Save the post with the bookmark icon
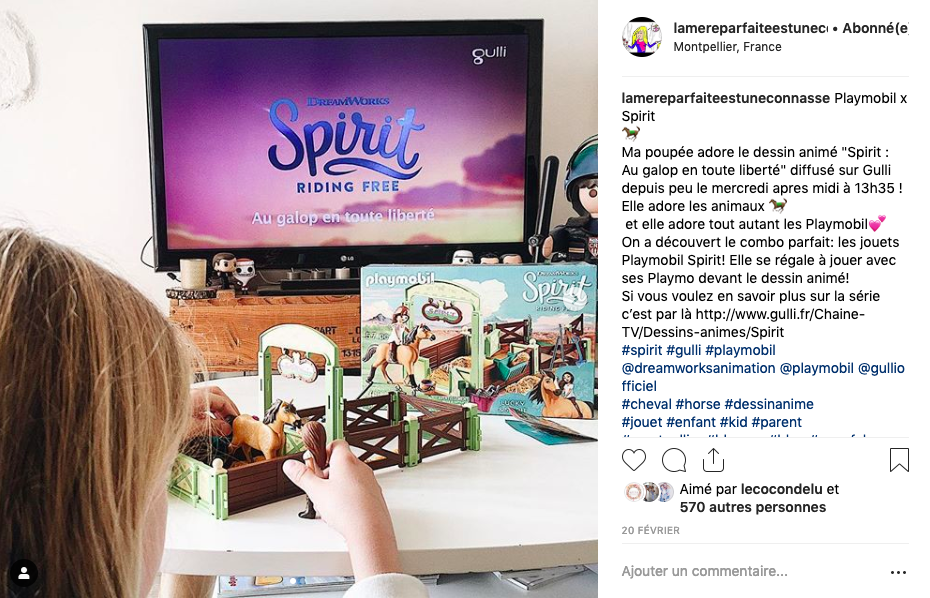 [899, 460]
